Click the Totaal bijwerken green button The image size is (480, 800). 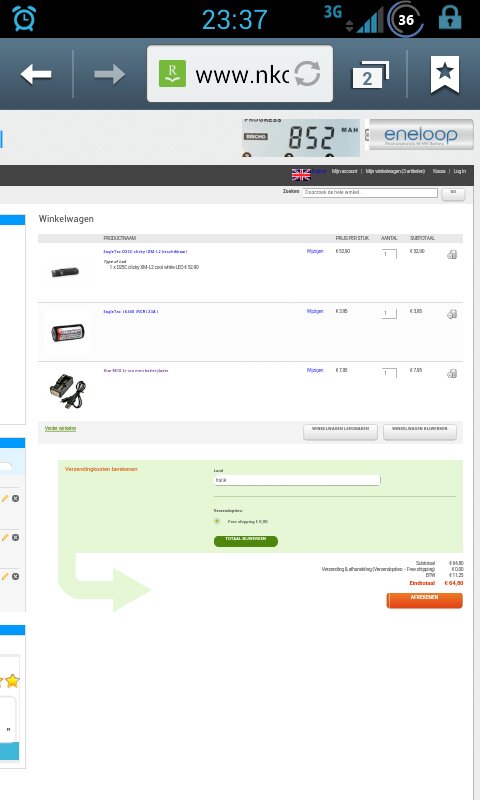(246, 541)
